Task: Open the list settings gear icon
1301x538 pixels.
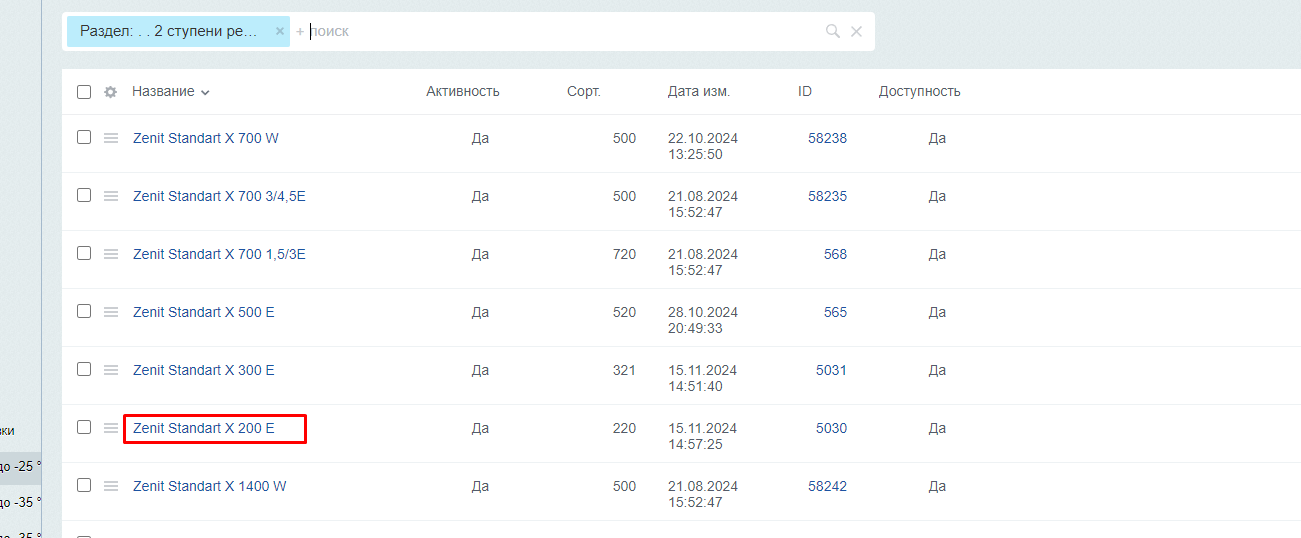Action: click(111, 92)
